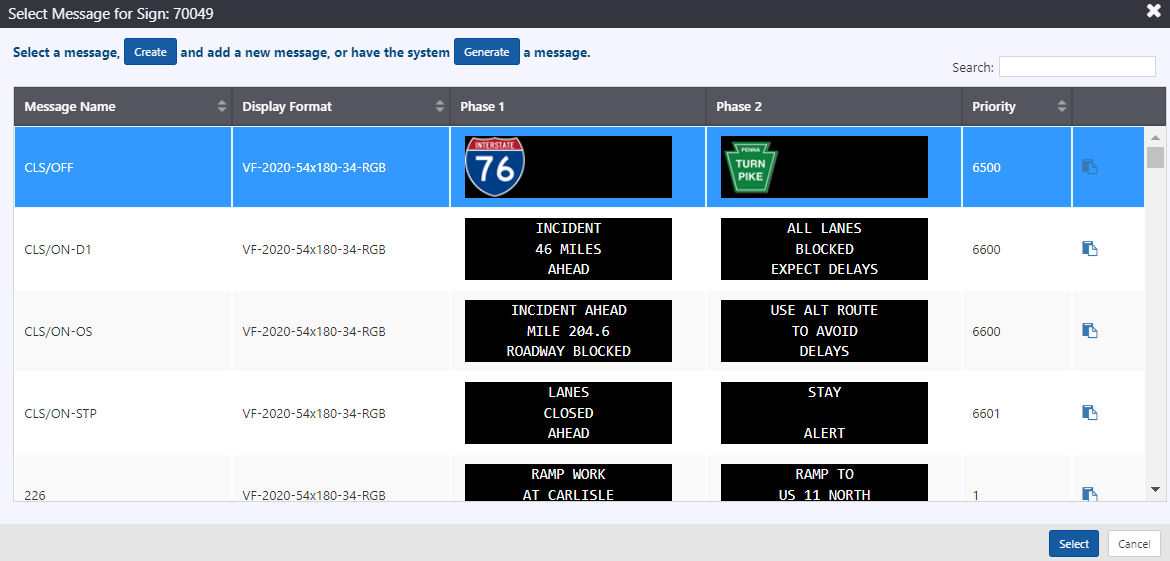Open the Interstate 76 Phase 1 preview

(568, 167)
